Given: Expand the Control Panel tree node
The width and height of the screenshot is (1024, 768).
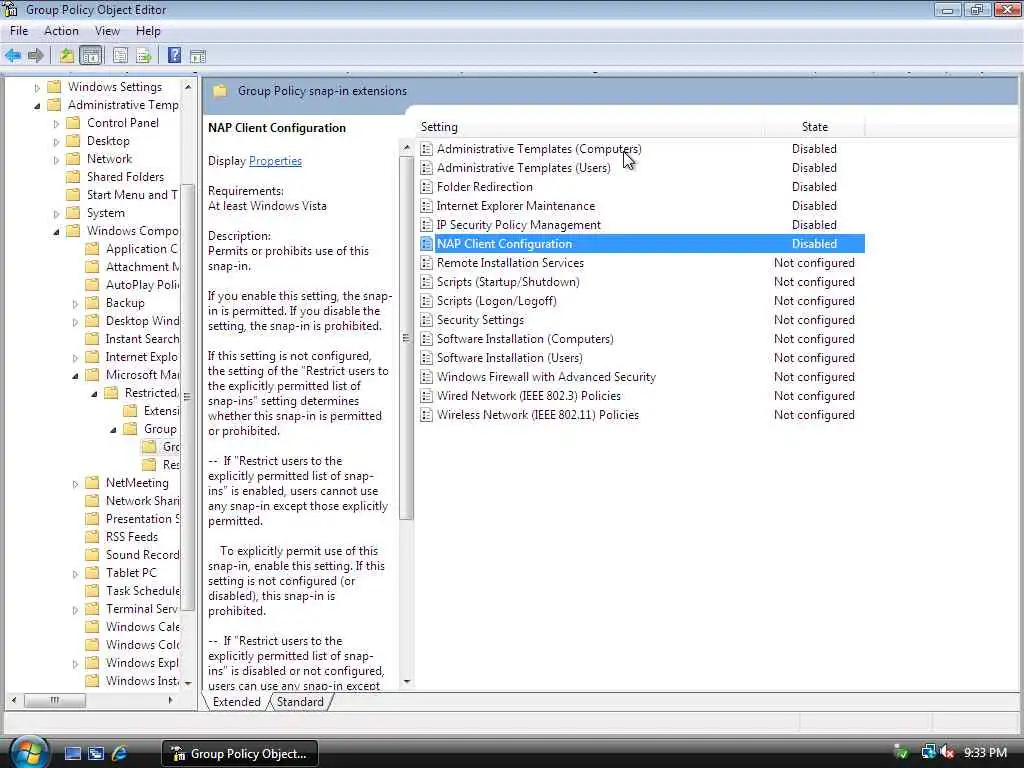Looking at the screenshot, I should point(56,123).
